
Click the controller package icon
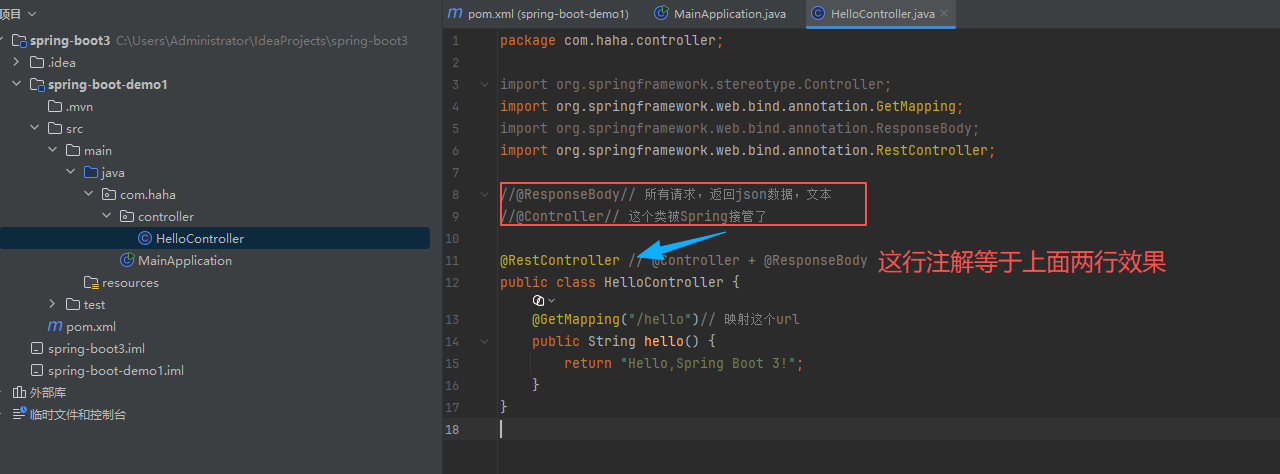127,216
